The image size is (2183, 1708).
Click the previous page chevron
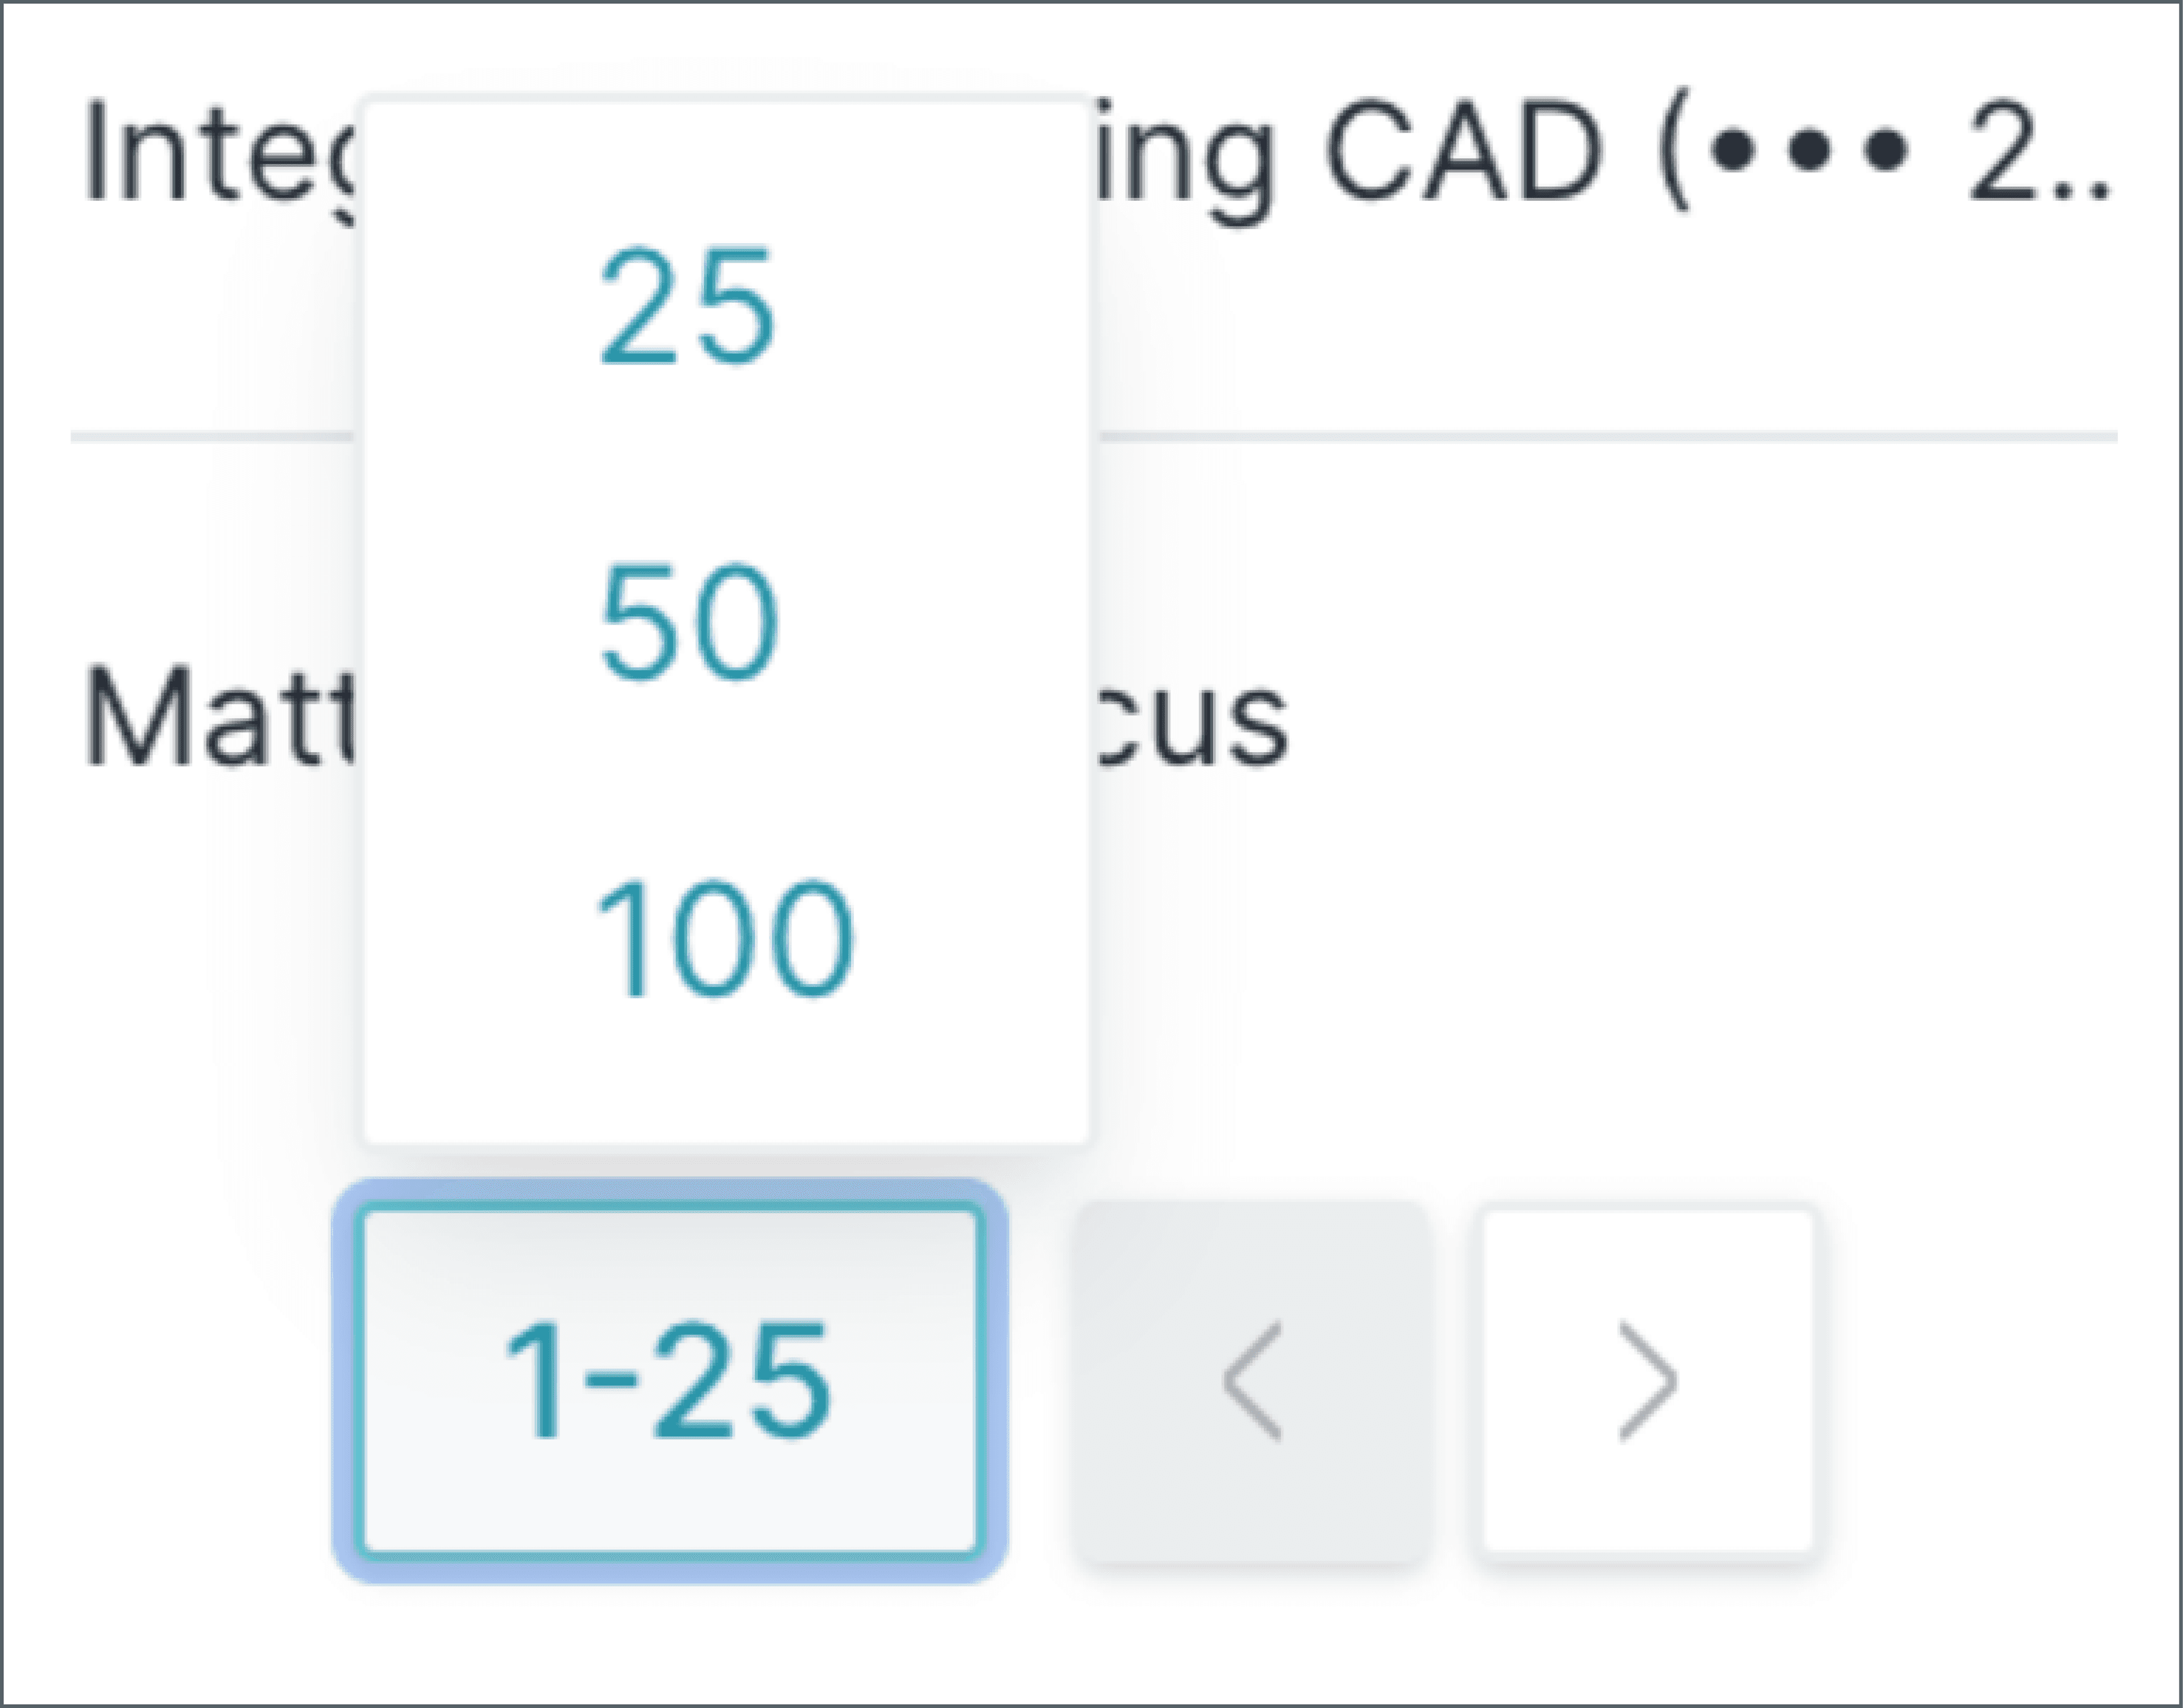(1250, 1381)
